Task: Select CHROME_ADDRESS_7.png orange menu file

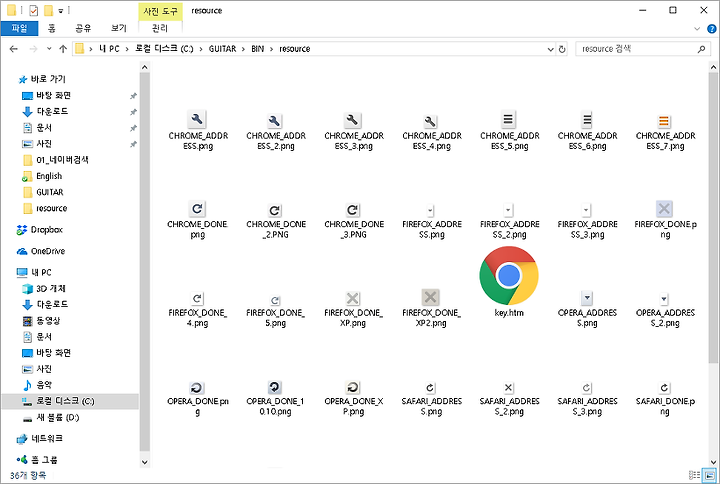Action: 664,122
